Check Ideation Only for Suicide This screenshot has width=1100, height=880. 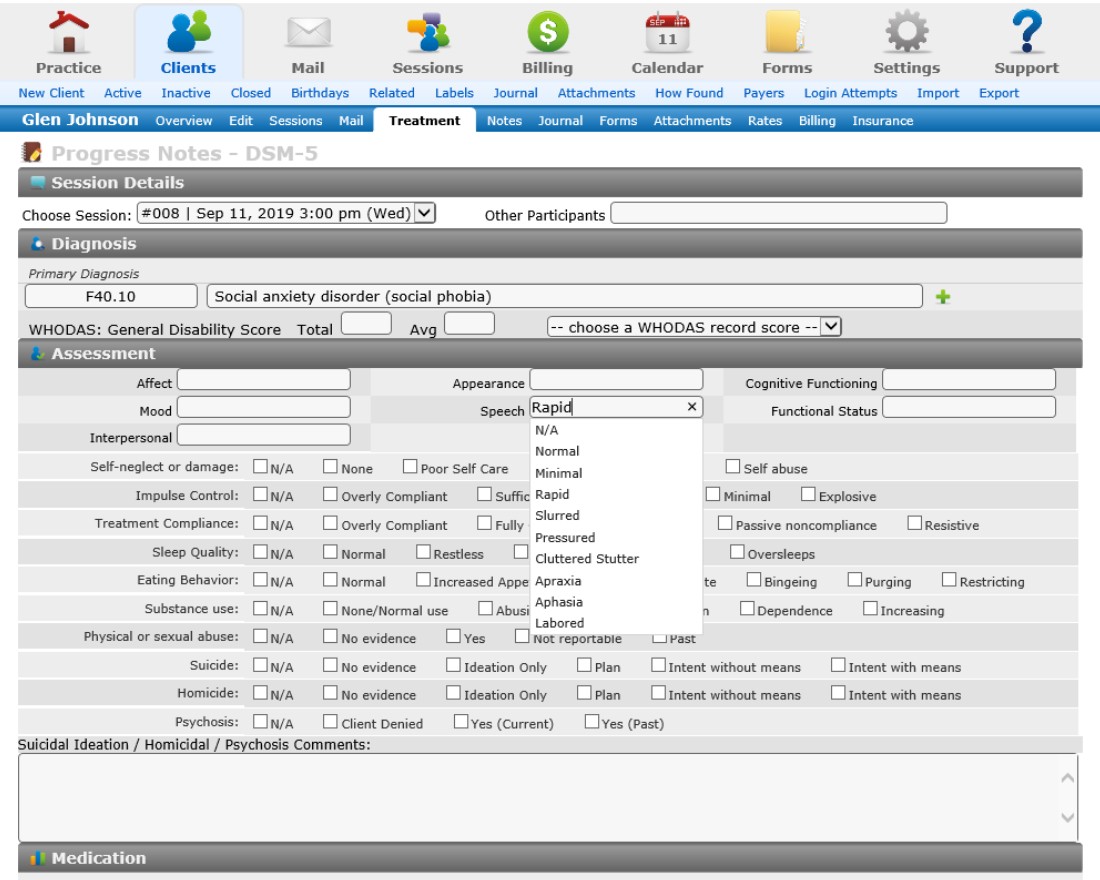(453, 665)
